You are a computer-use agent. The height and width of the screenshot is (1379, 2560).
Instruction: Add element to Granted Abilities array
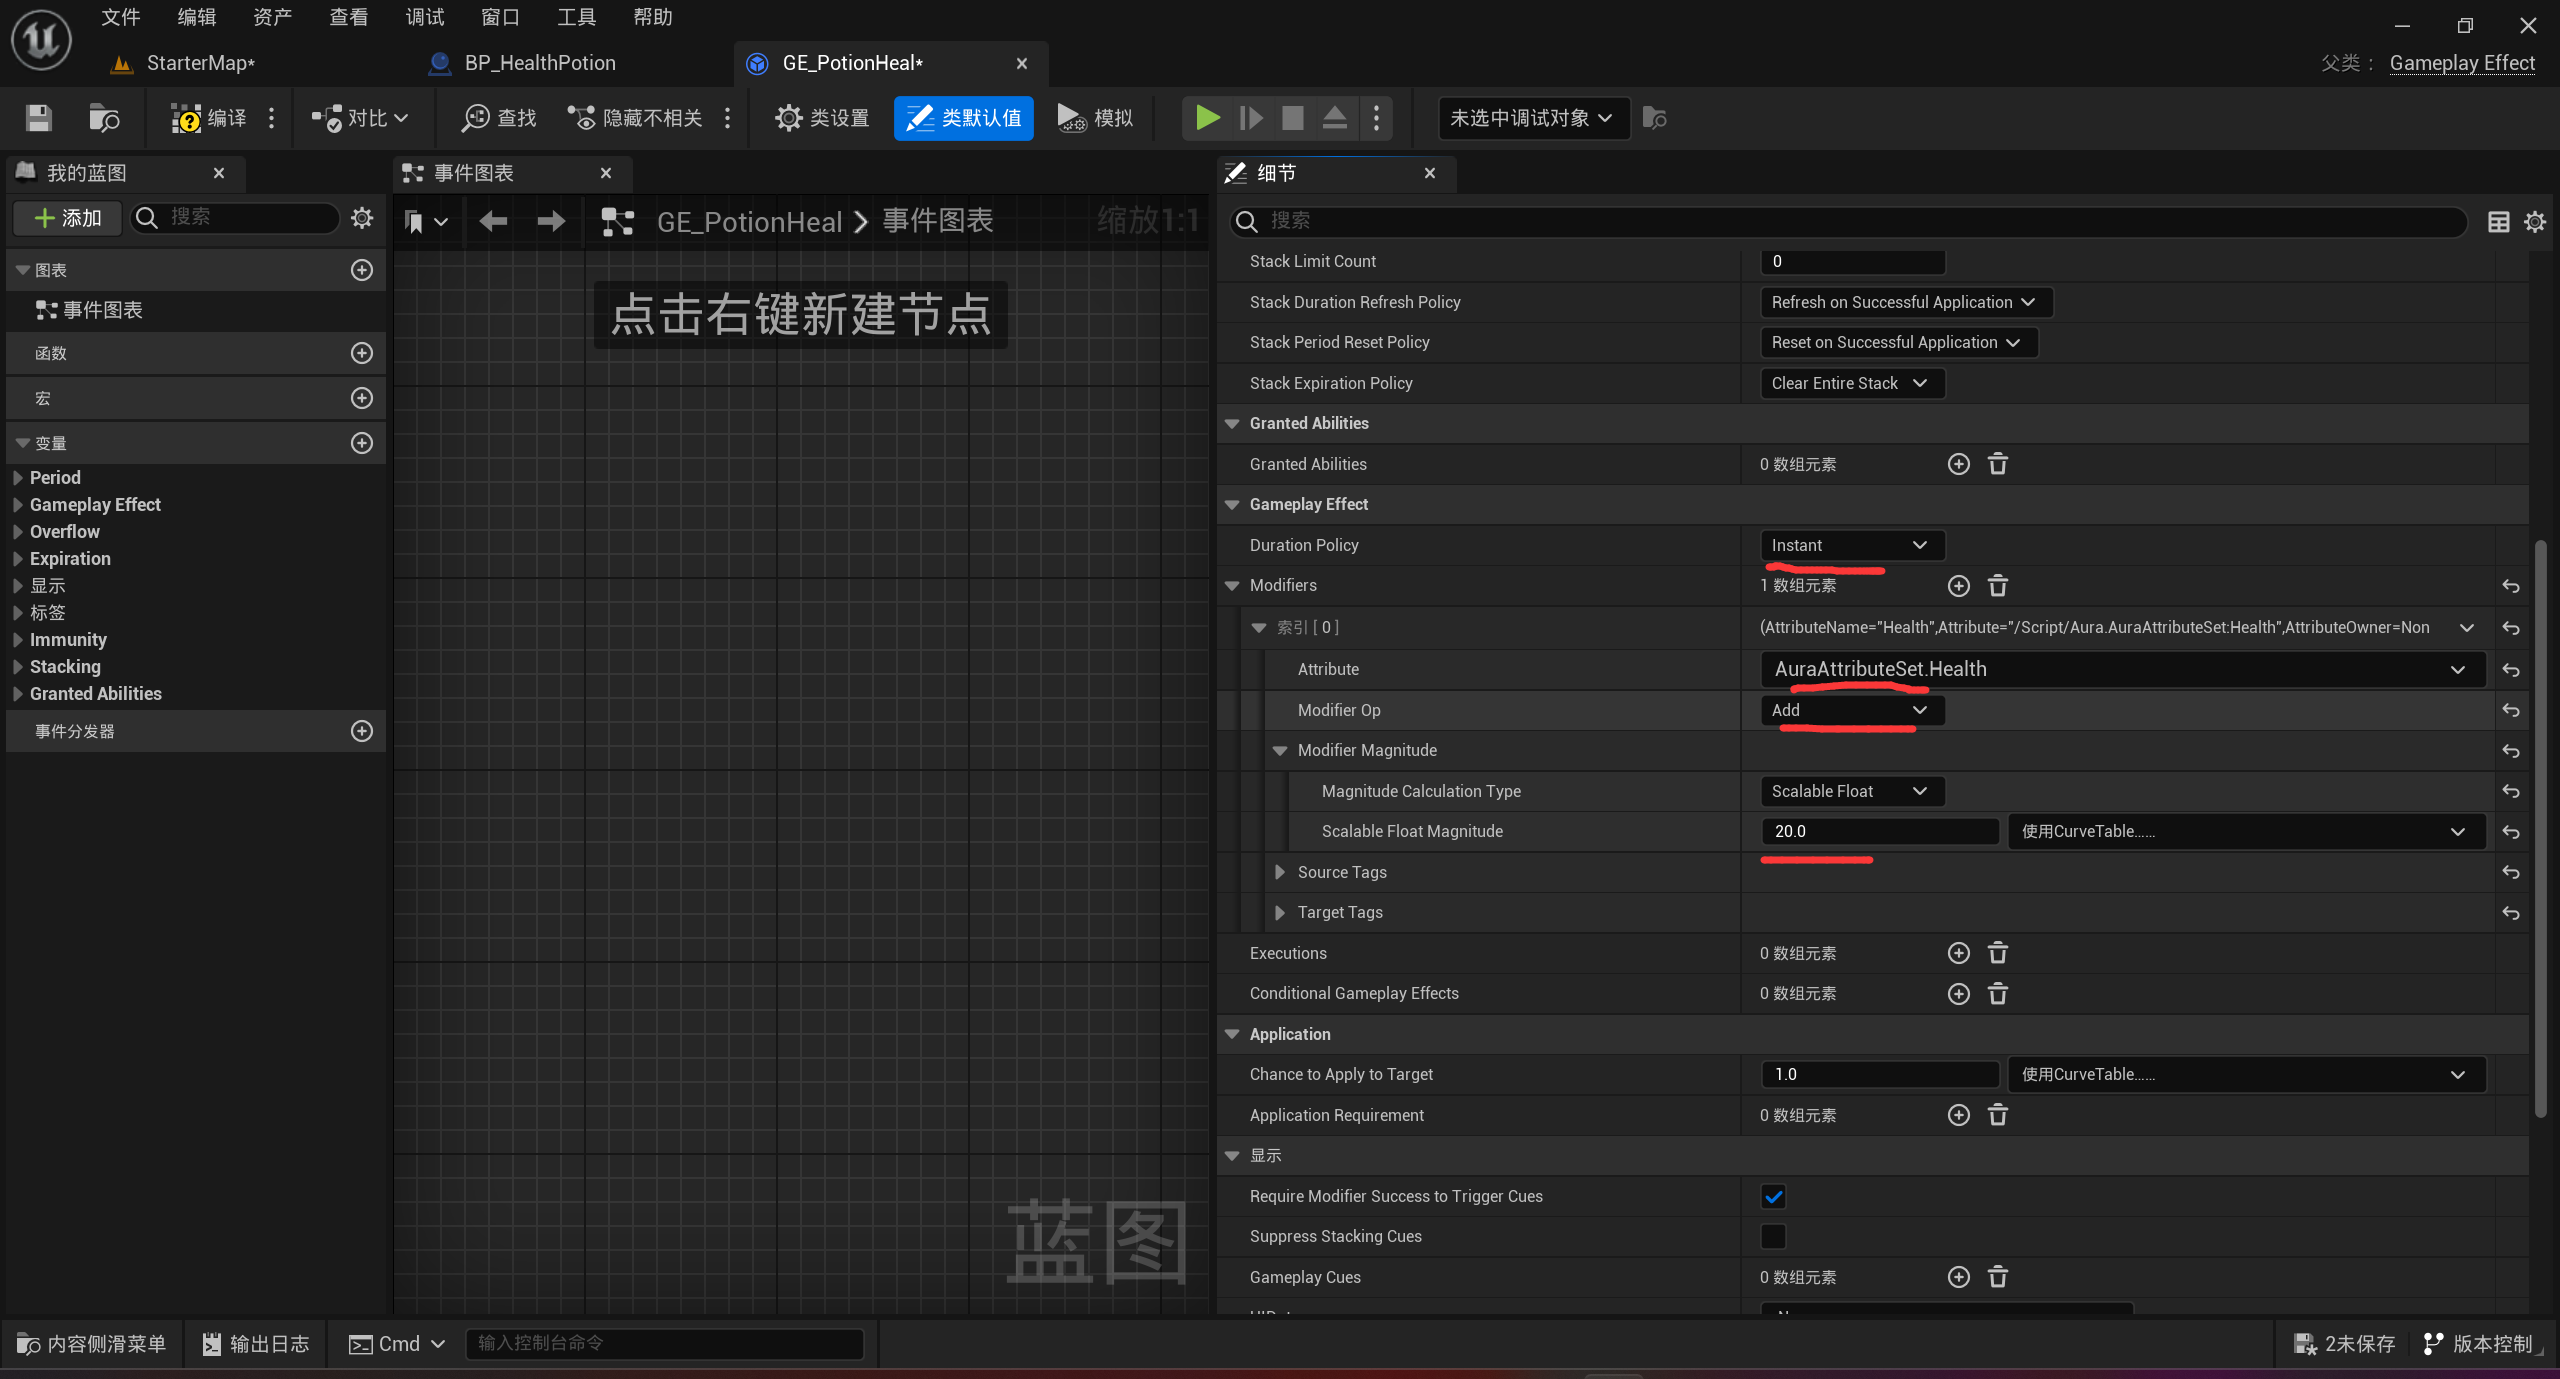point(1958,464)
